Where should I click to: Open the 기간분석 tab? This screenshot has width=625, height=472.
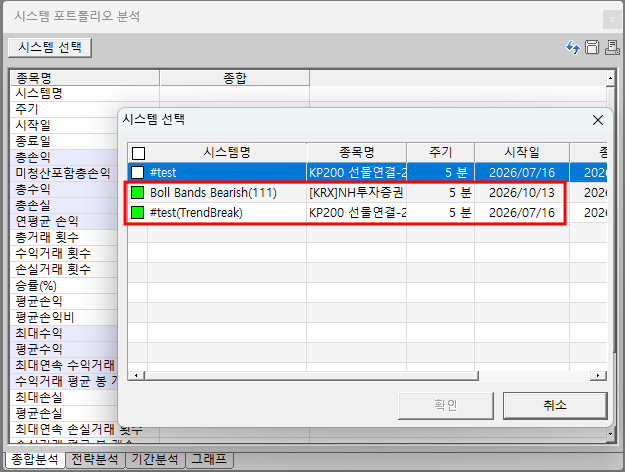(155, 459)
